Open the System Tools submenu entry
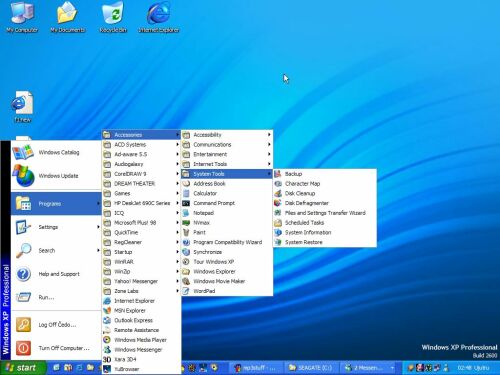 pyautogui.click(x=227, y=174)
